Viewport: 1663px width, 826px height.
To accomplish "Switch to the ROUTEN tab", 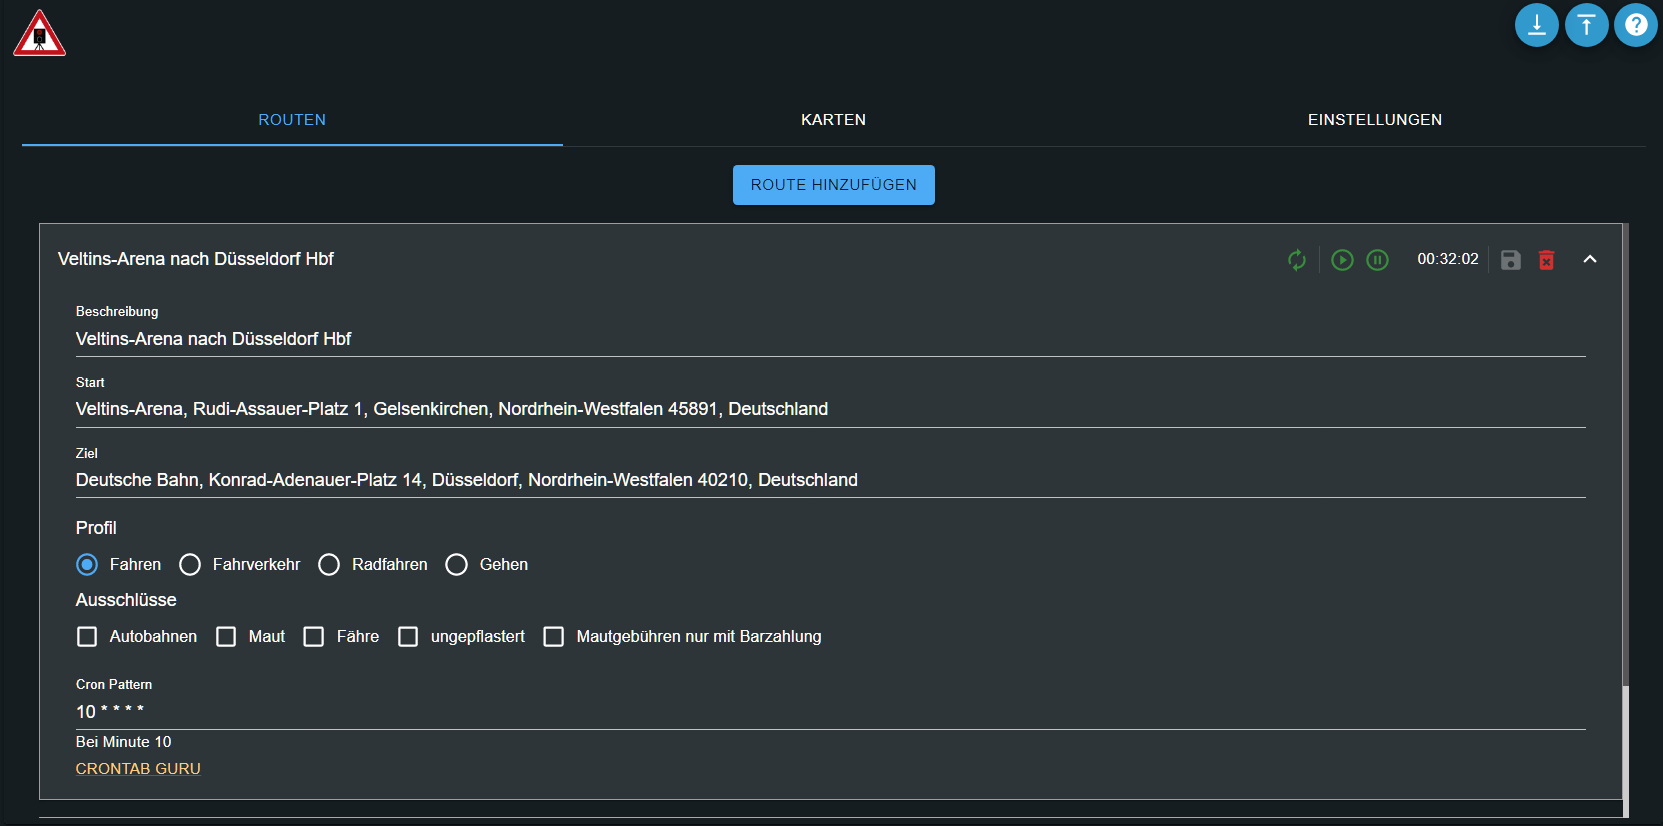I will pyautogui.click(x=292, y=120).
